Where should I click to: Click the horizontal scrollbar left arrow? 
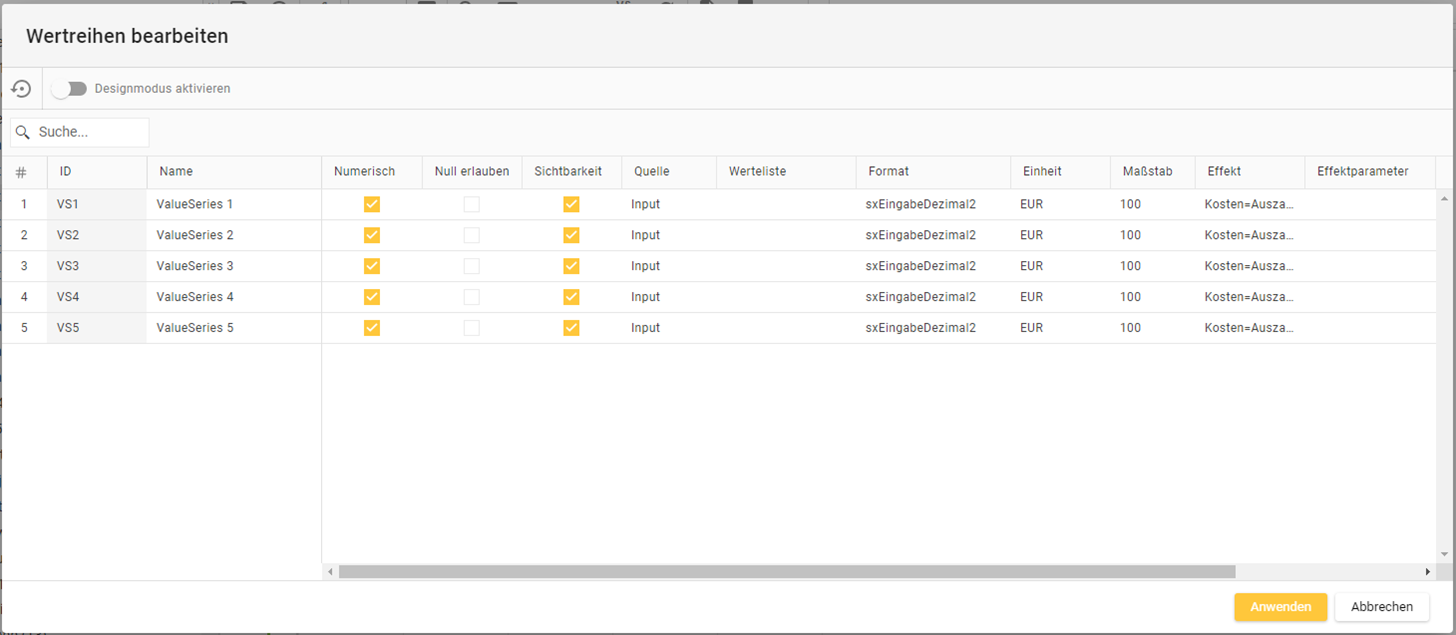pos(331,572)
